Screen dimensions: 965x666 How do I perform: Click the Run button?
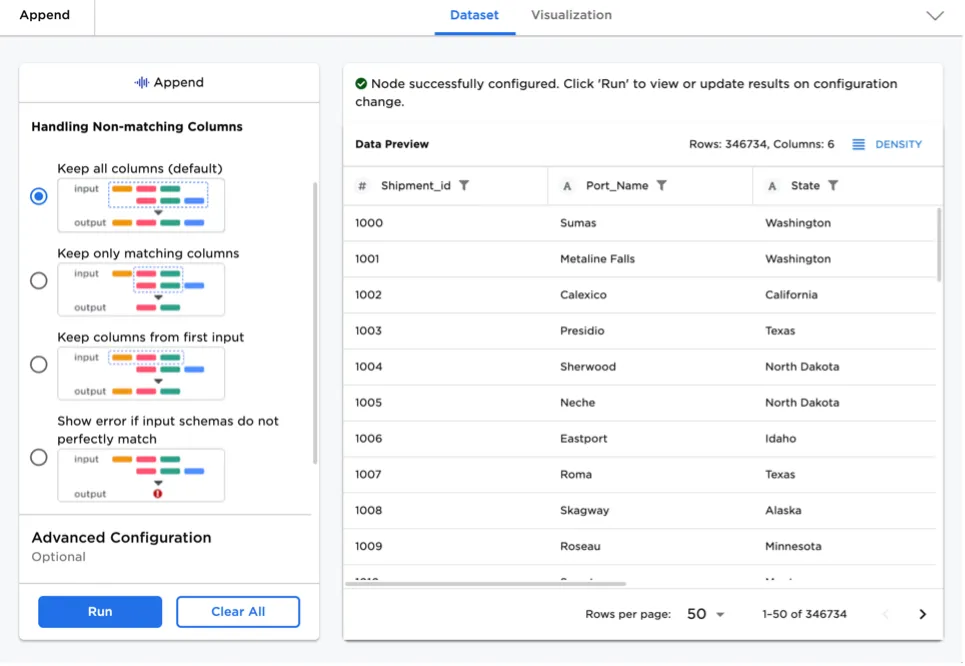pyautogui.click(x=100, y=612)
